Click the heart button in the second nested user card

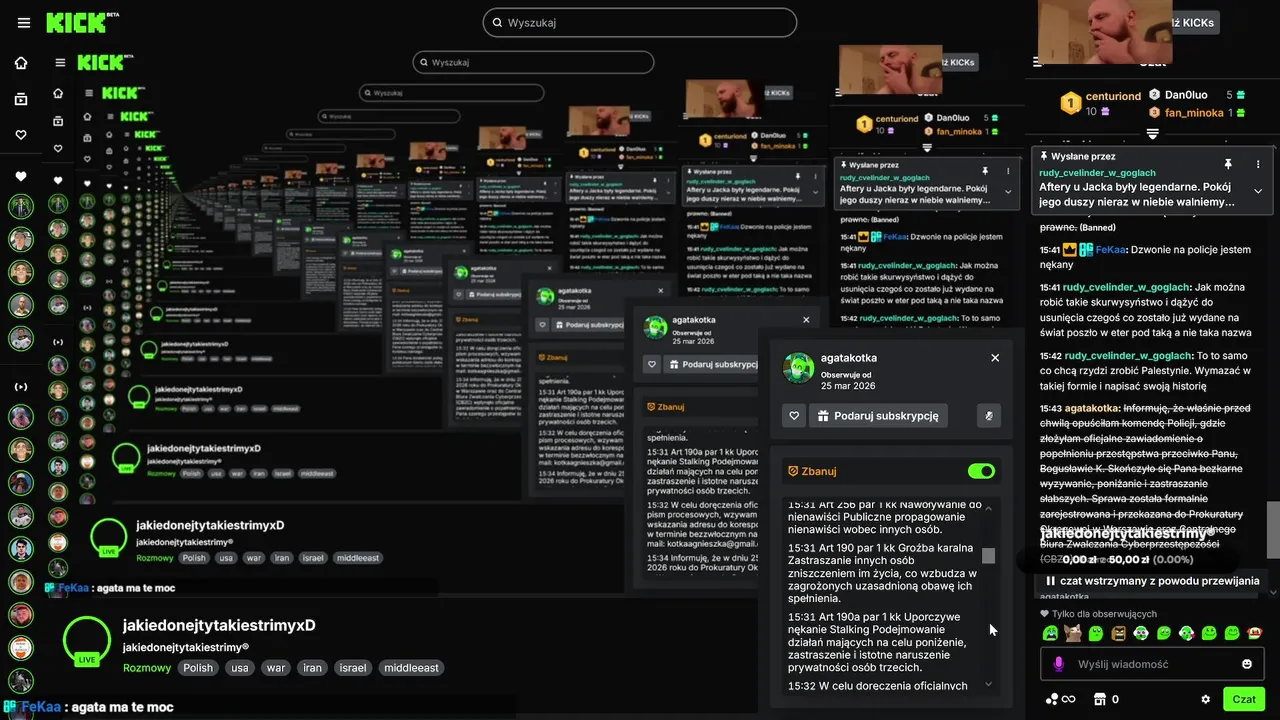tap(651, 364)
